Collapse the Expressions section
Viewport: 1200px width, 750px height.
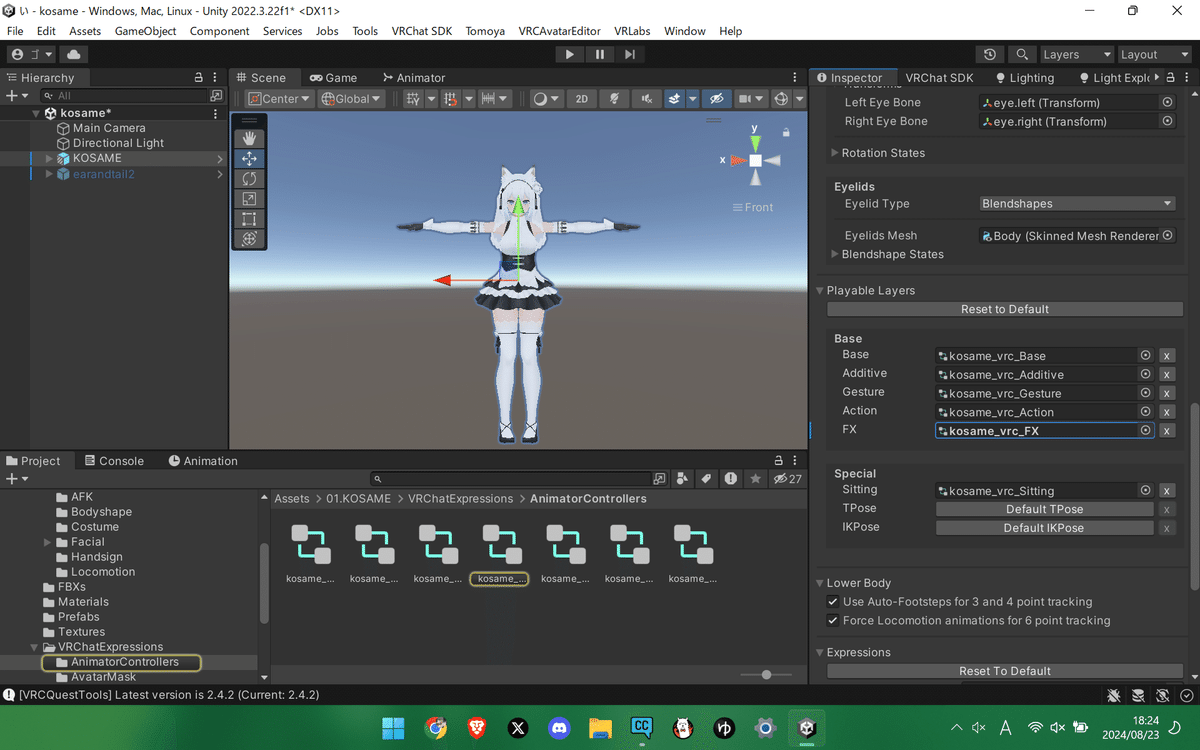(820, 653)
